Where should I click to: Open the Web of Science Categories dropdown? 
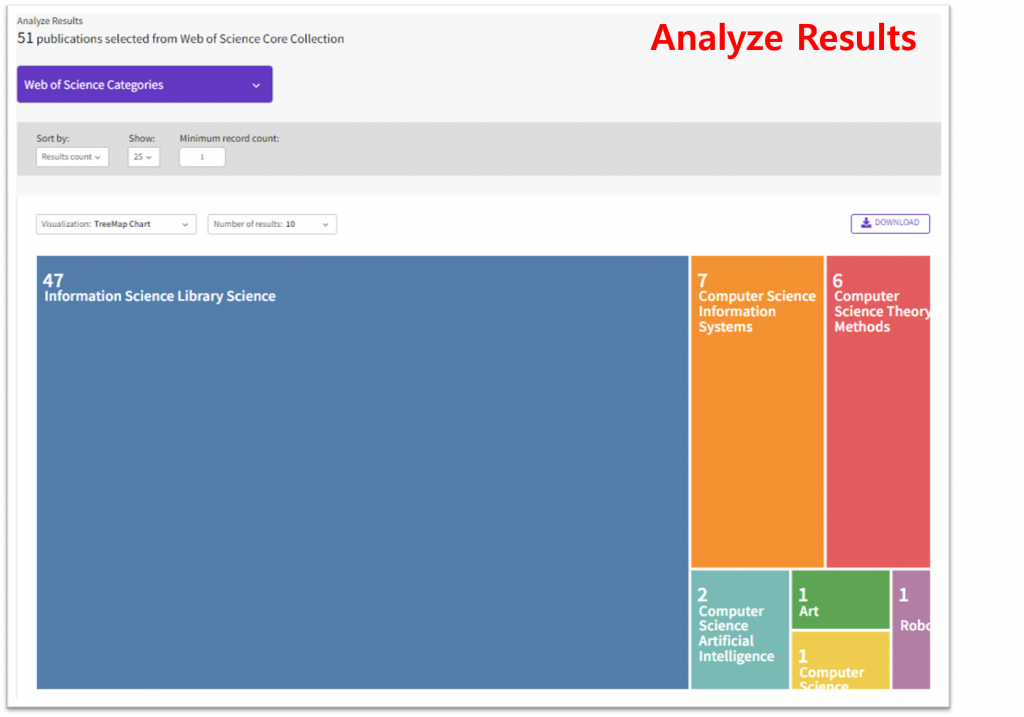coord(144,85)
